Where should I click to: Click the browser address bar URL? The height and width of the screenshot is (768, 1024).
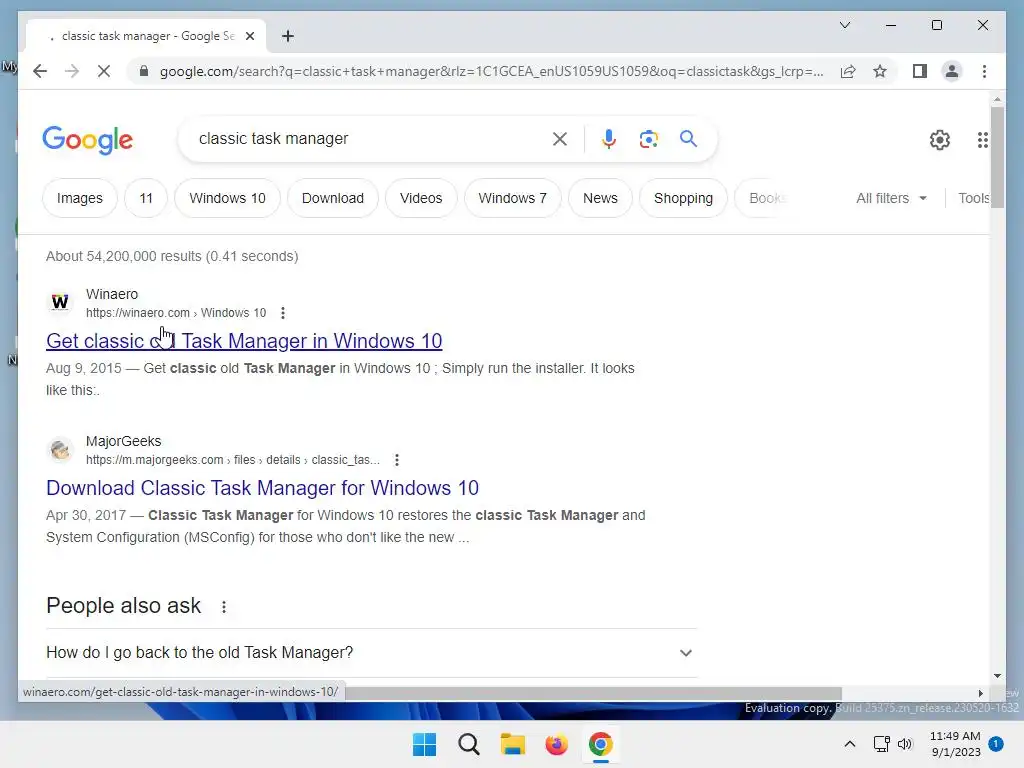pyautogui.click(x=491, y=71)
